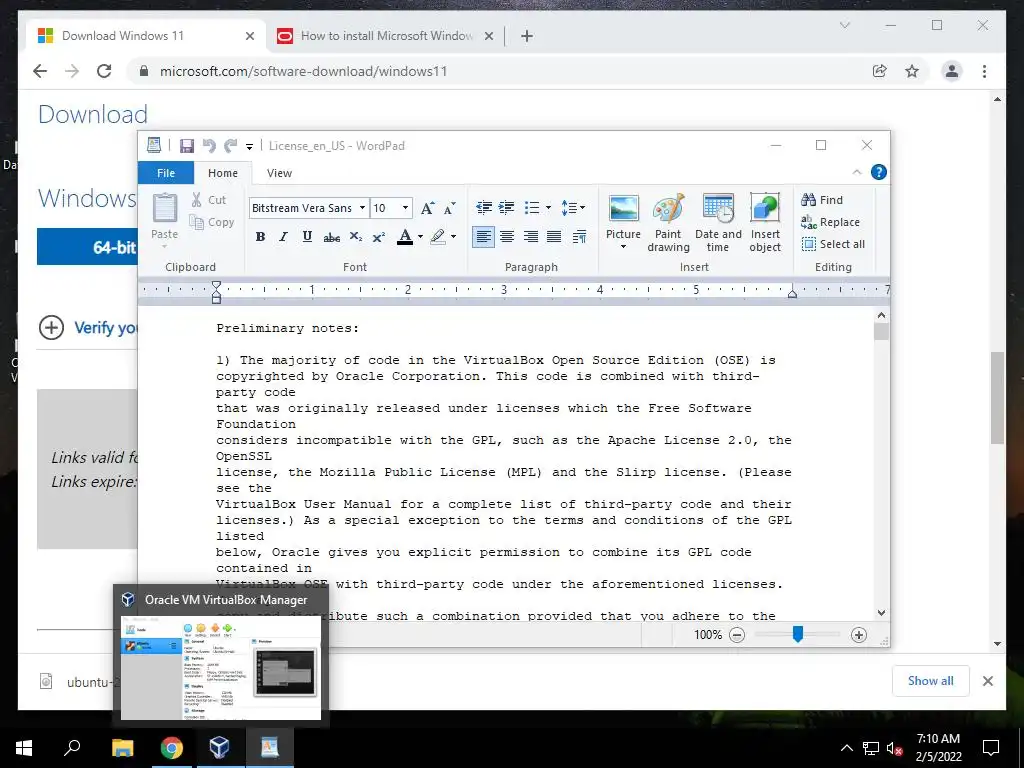Apply the current text color with the A button
This screenshot has width=1024, height=768.
point(405,236)
